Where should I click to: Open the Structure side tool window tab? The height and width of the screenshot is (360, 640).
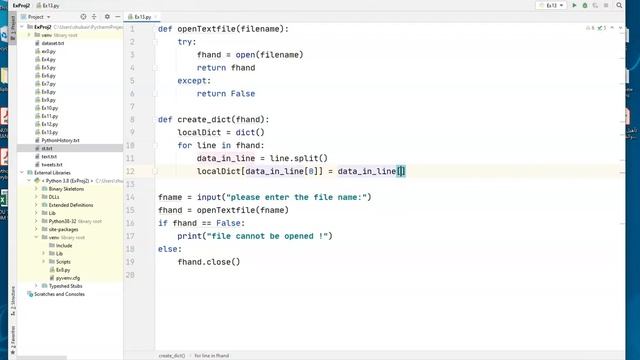click(x=13, y=301)
